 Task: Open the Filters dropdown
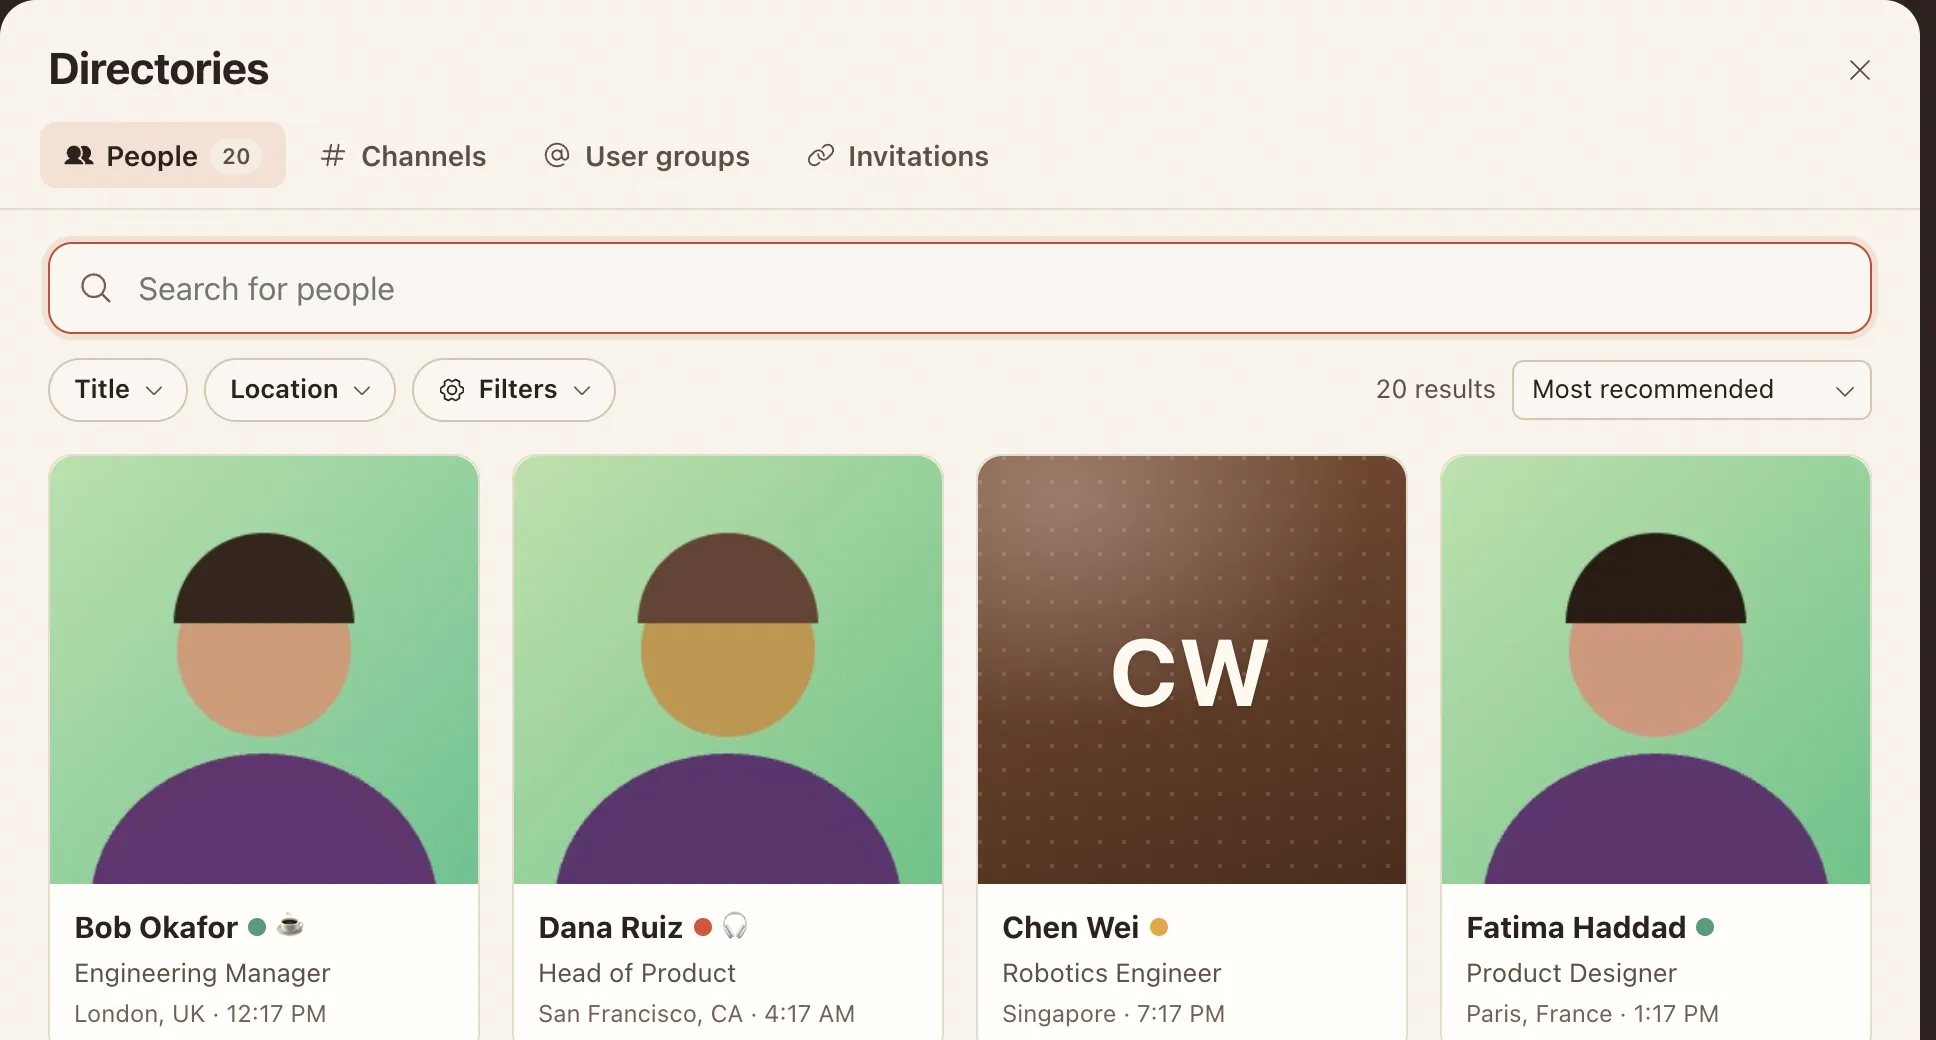(x=514, y=390)
